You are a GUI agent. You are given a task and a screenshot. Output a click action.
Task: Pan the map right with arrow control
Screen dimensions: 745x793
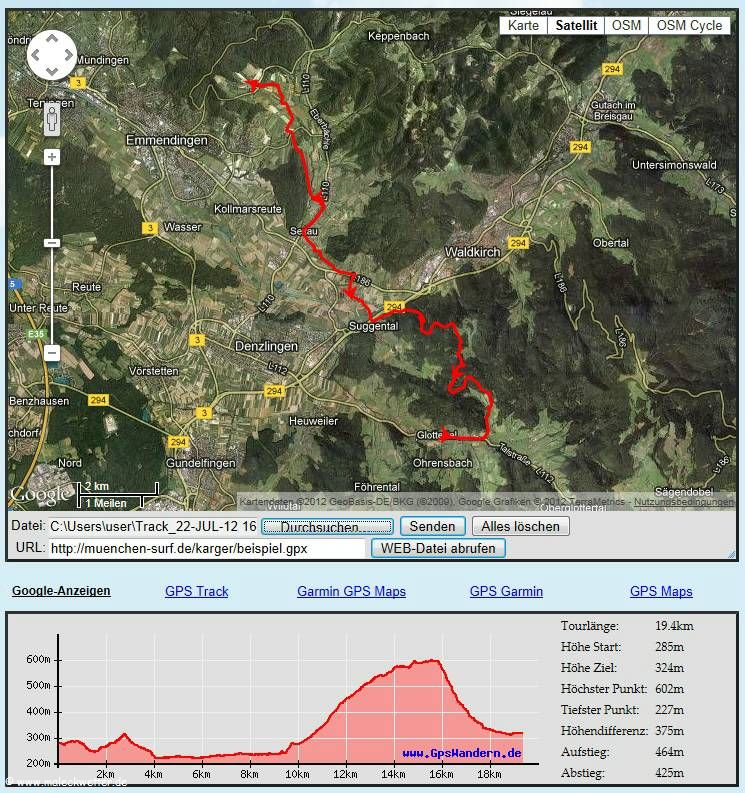[67, 56]
